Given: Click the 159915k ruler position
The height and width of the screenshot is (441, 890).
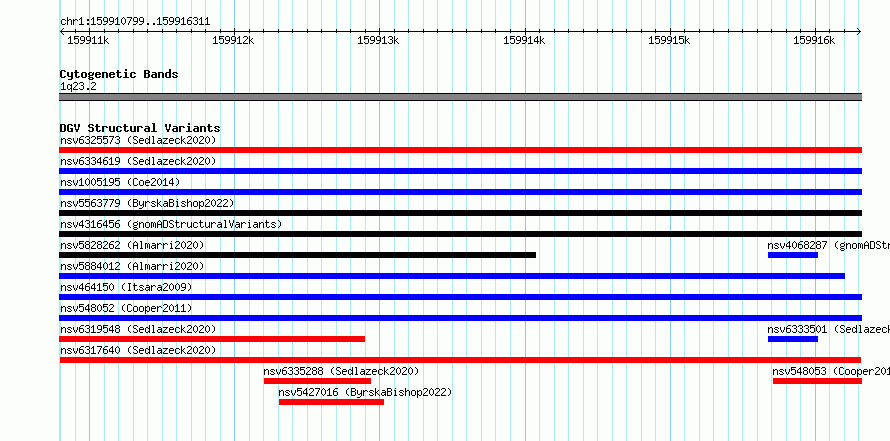Looking at the screenshot, I should tap(669, 40).
